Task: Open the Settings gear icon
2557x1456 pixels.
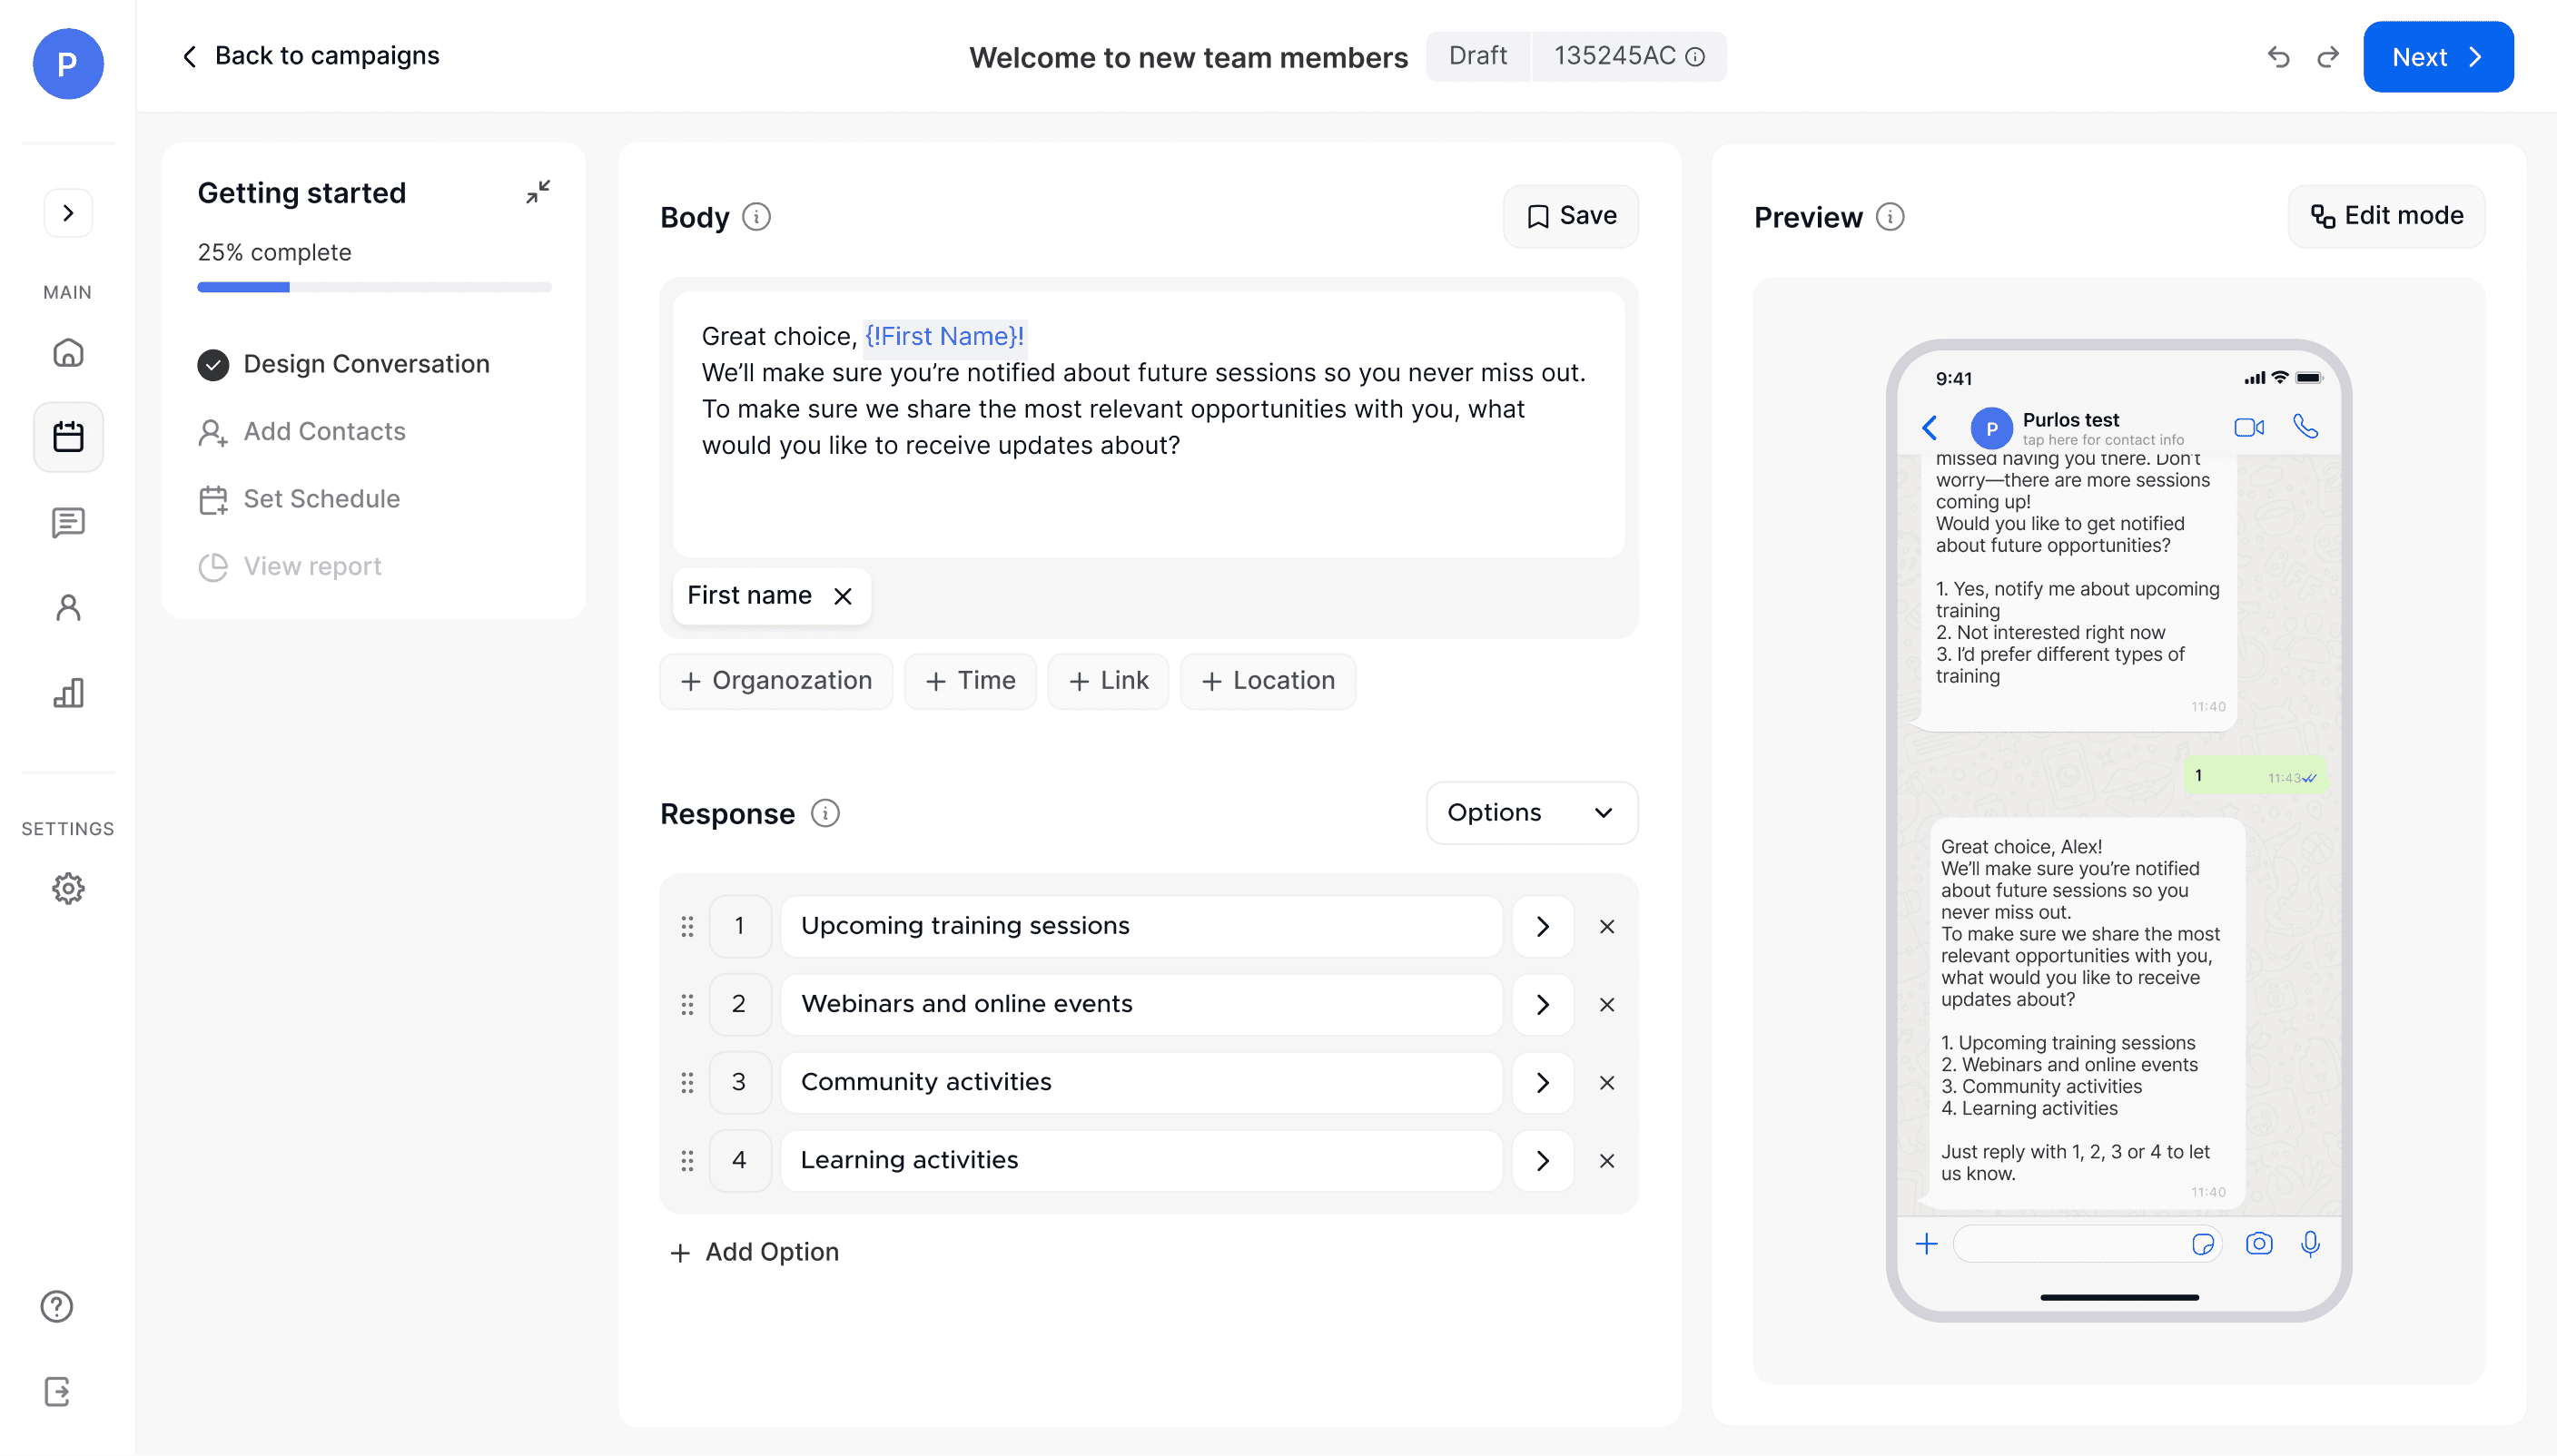Action: (68, 888)
